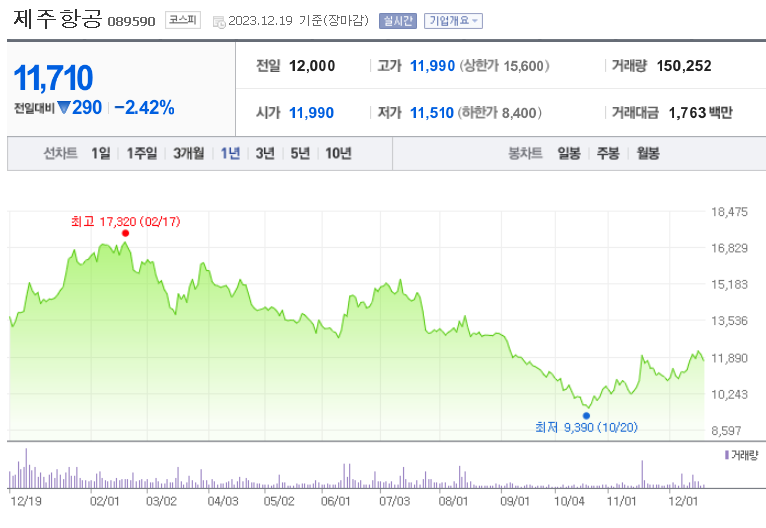This screenshot has height=528, width=766.
Task: Click the 02/01 date axis label
Action: [105, 501]
